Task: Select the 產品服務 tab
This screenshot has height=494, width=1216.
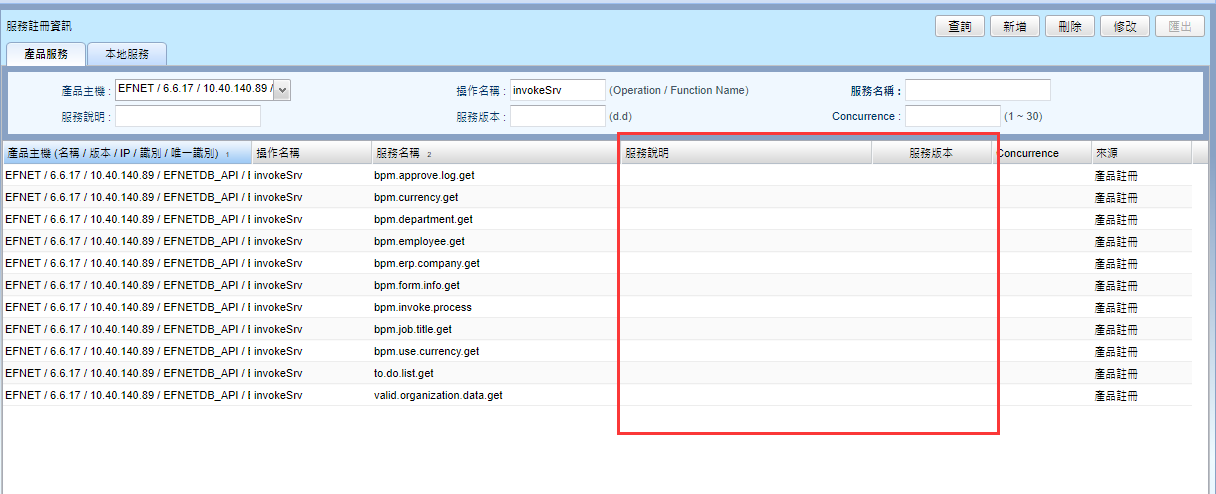Action: coord(46,54)
